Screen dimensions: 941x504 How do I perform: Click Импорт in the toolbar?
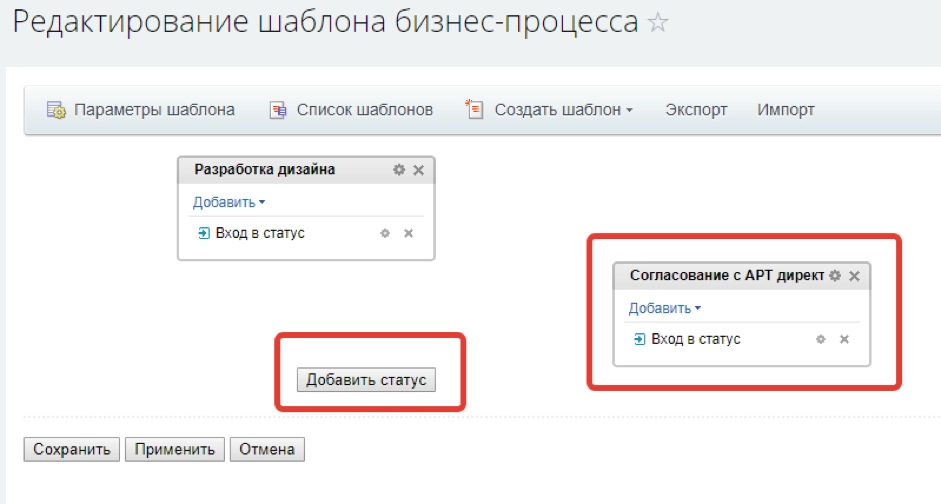click(x=786, y=110)
